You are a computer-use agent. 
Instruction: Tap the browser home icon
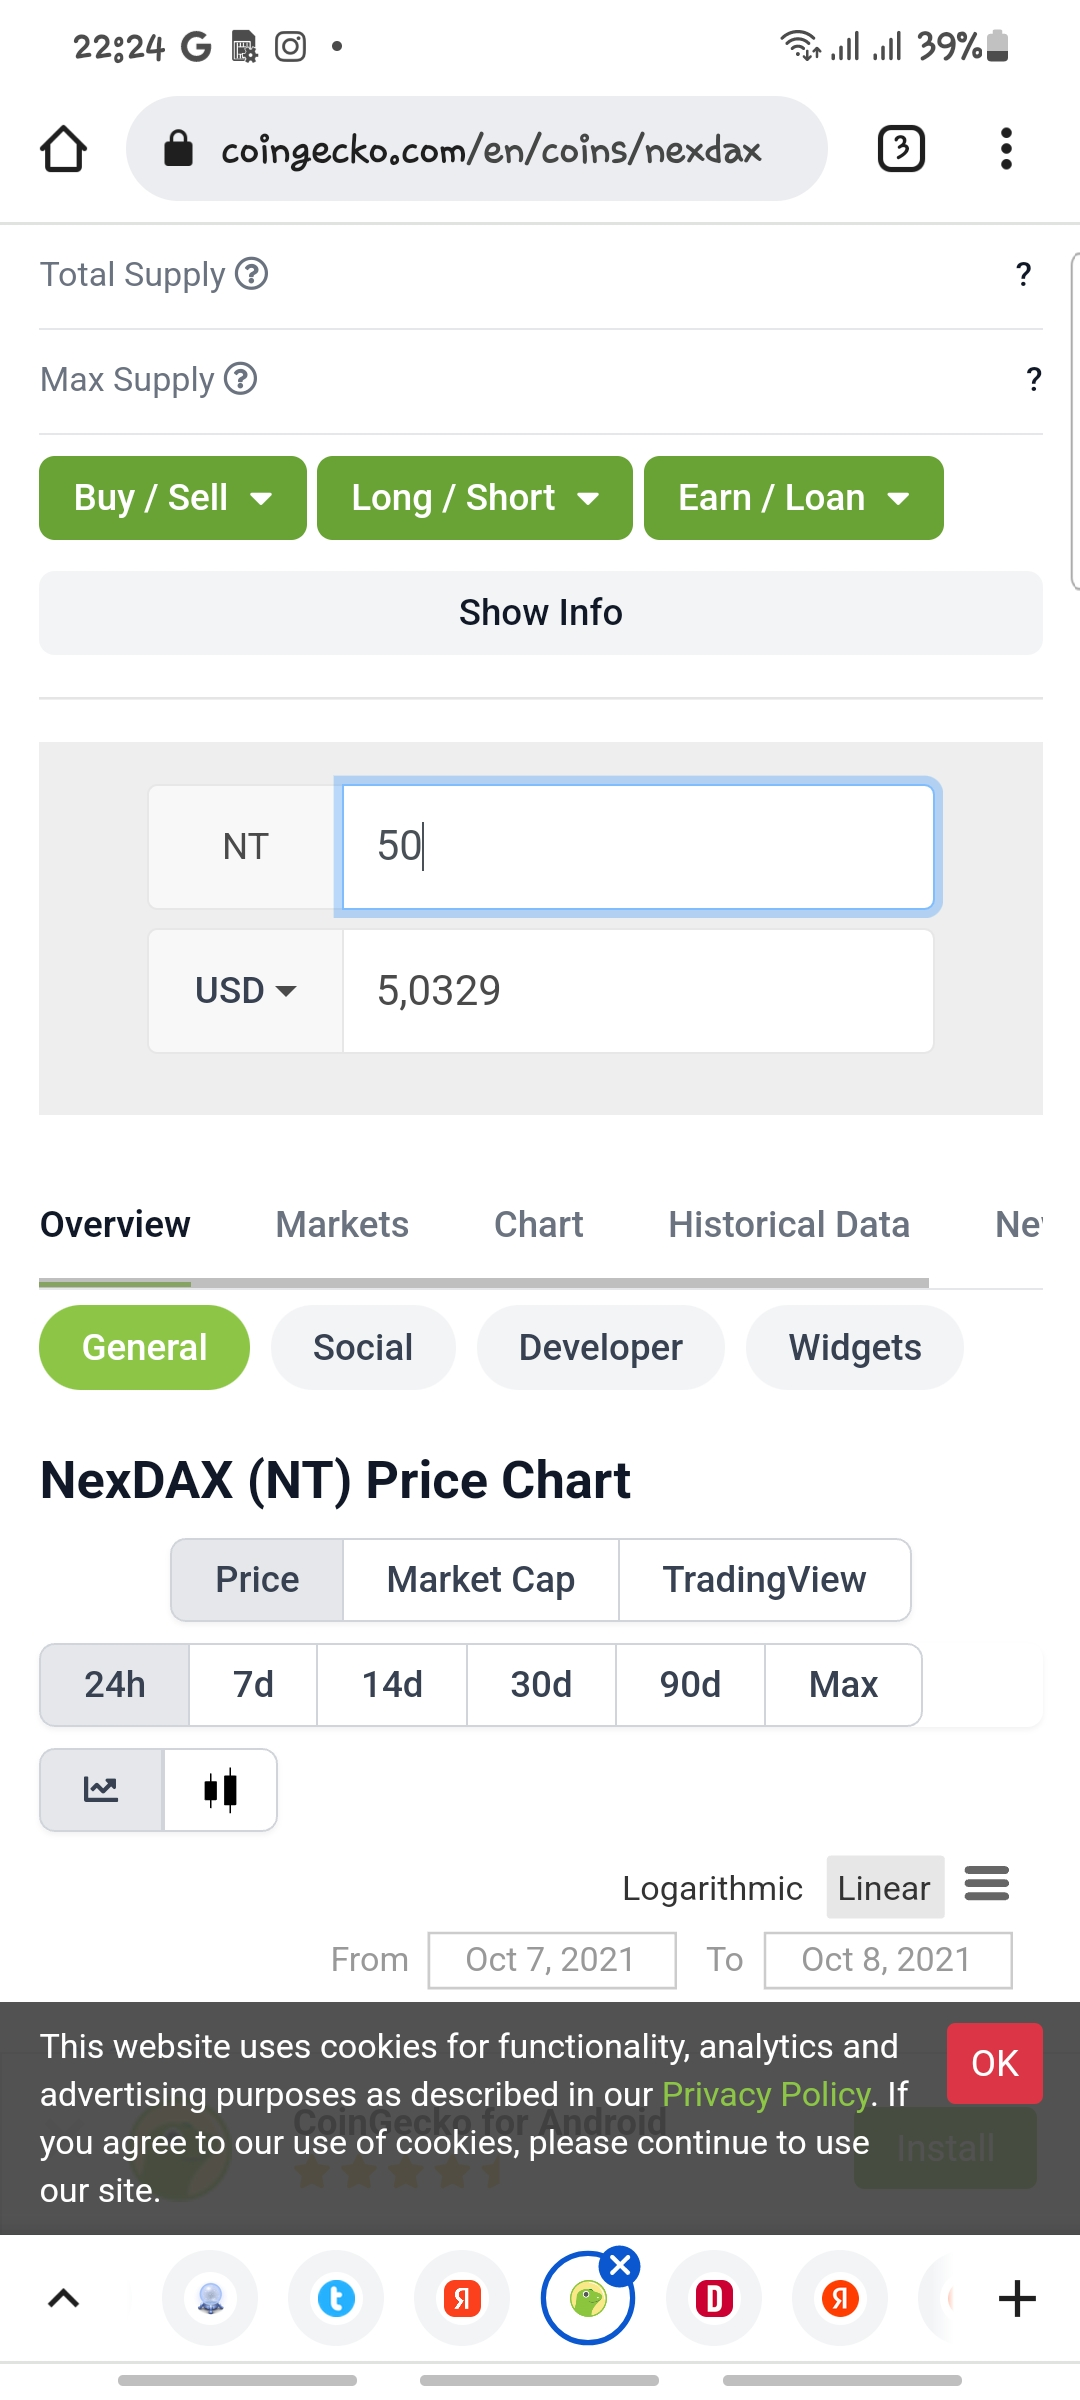[63, 149]
